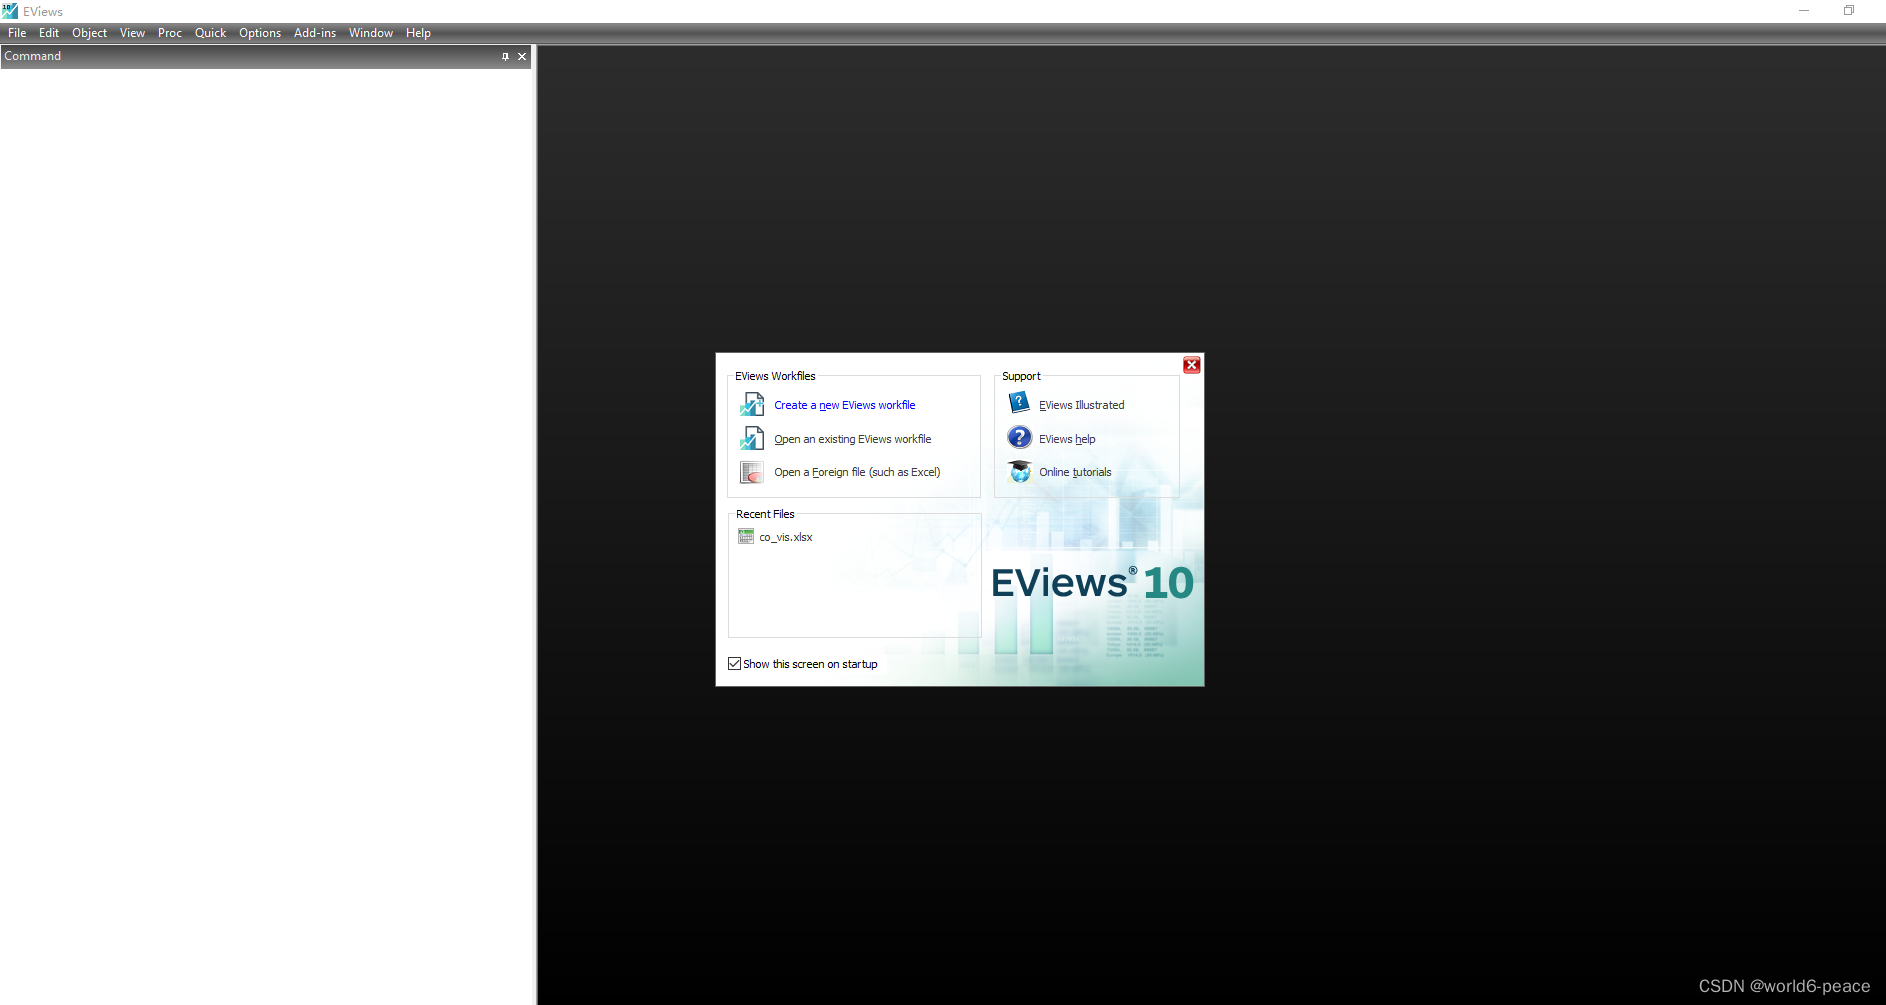Screen dimensions: 1886x1005
Task: Open co_vis.xlsx from Recent Files
Action: 787,536
